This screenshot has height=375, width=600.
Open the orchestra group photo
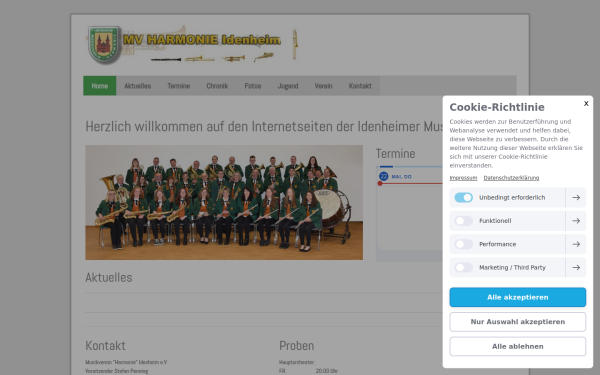224,202
